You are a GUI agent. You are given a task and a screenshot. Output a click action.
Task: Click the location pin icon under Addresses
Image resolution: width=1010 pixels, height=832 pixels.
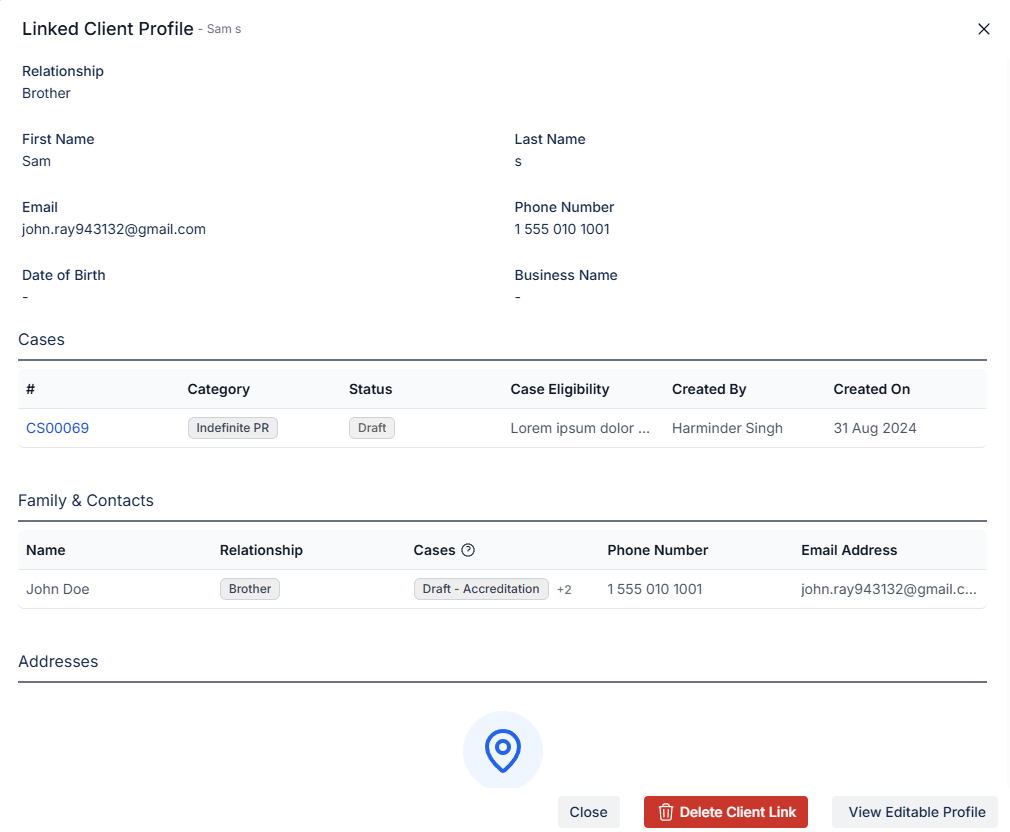click(503, 750)
